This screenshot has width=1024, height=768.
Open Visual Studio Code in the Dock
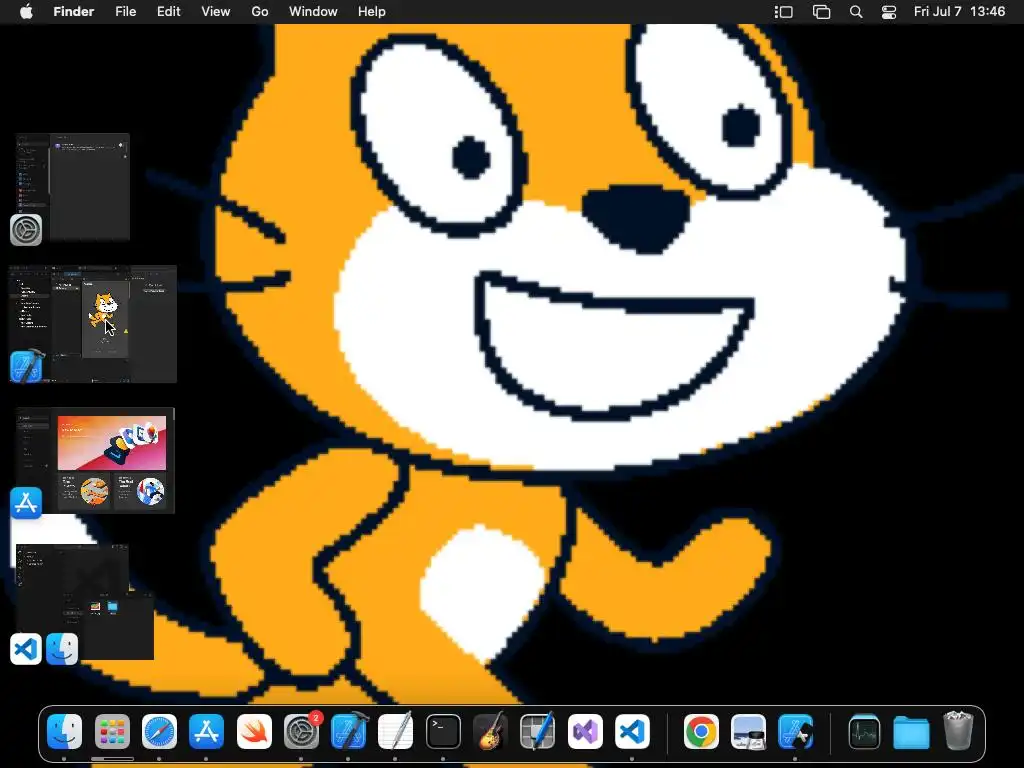[x=632, y=731]
